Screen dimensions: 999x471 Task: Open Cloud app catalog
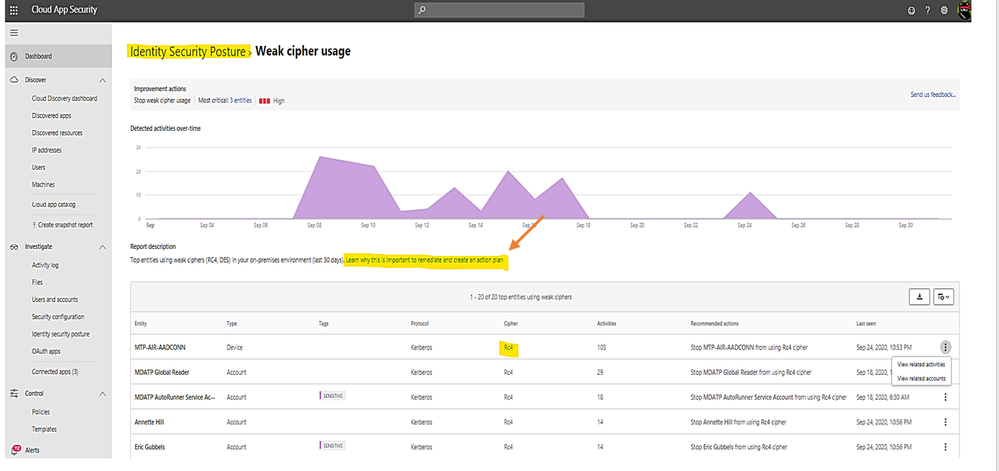tap(54, 205)
